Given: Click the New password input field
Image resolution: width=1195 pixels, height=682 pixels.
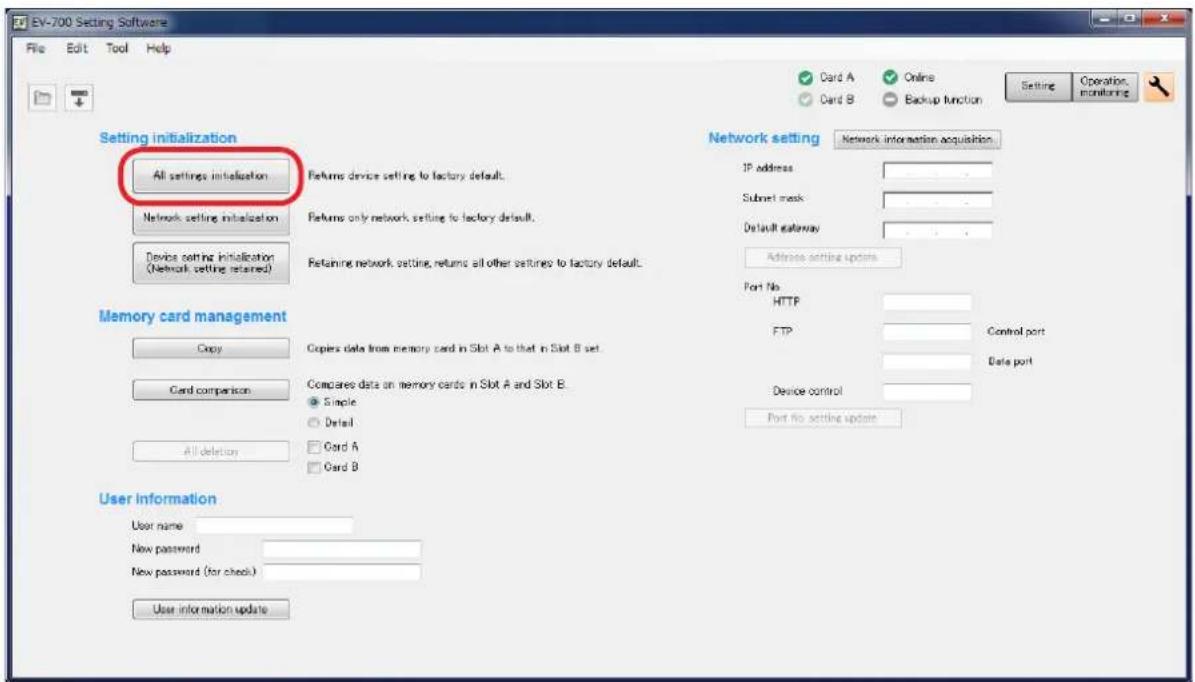Looking at the screenshot, I should [x=341, y=549].
